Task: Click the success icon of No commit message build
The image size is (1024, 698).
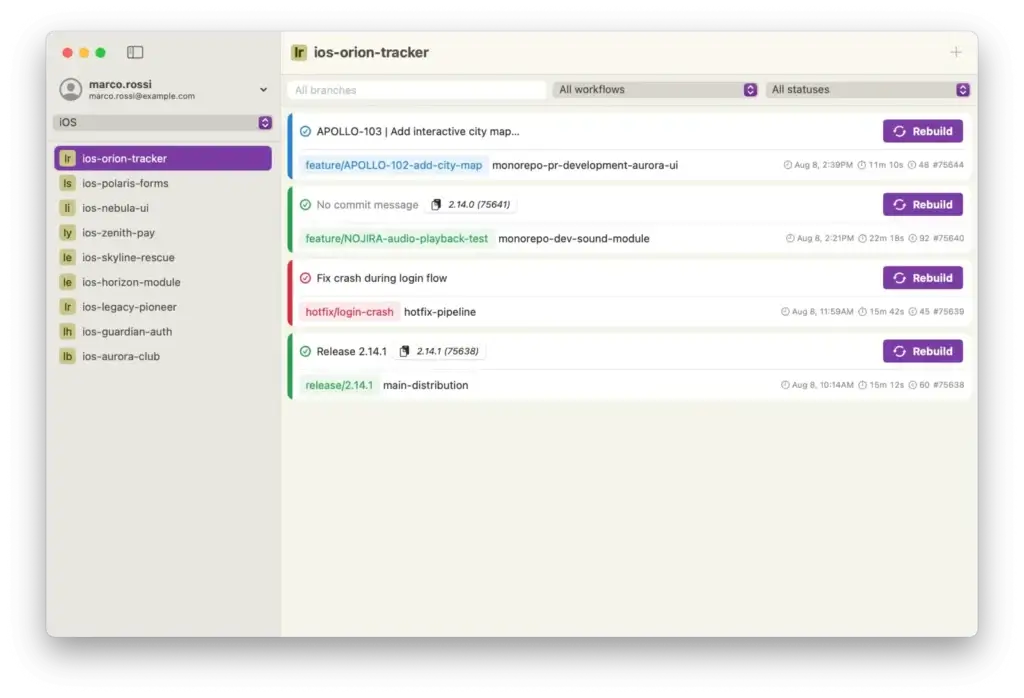Action: click(x=305, y=205)
